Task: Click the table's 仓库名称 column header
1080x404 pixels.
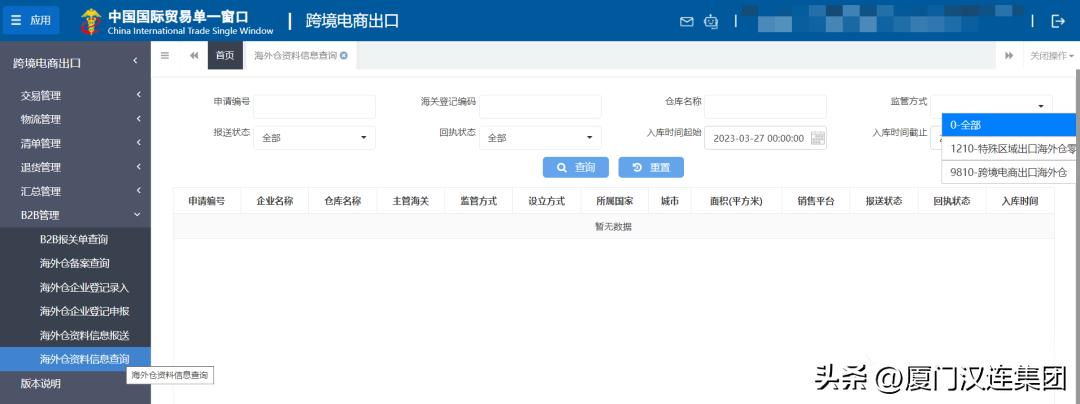Action: point(343,201)
